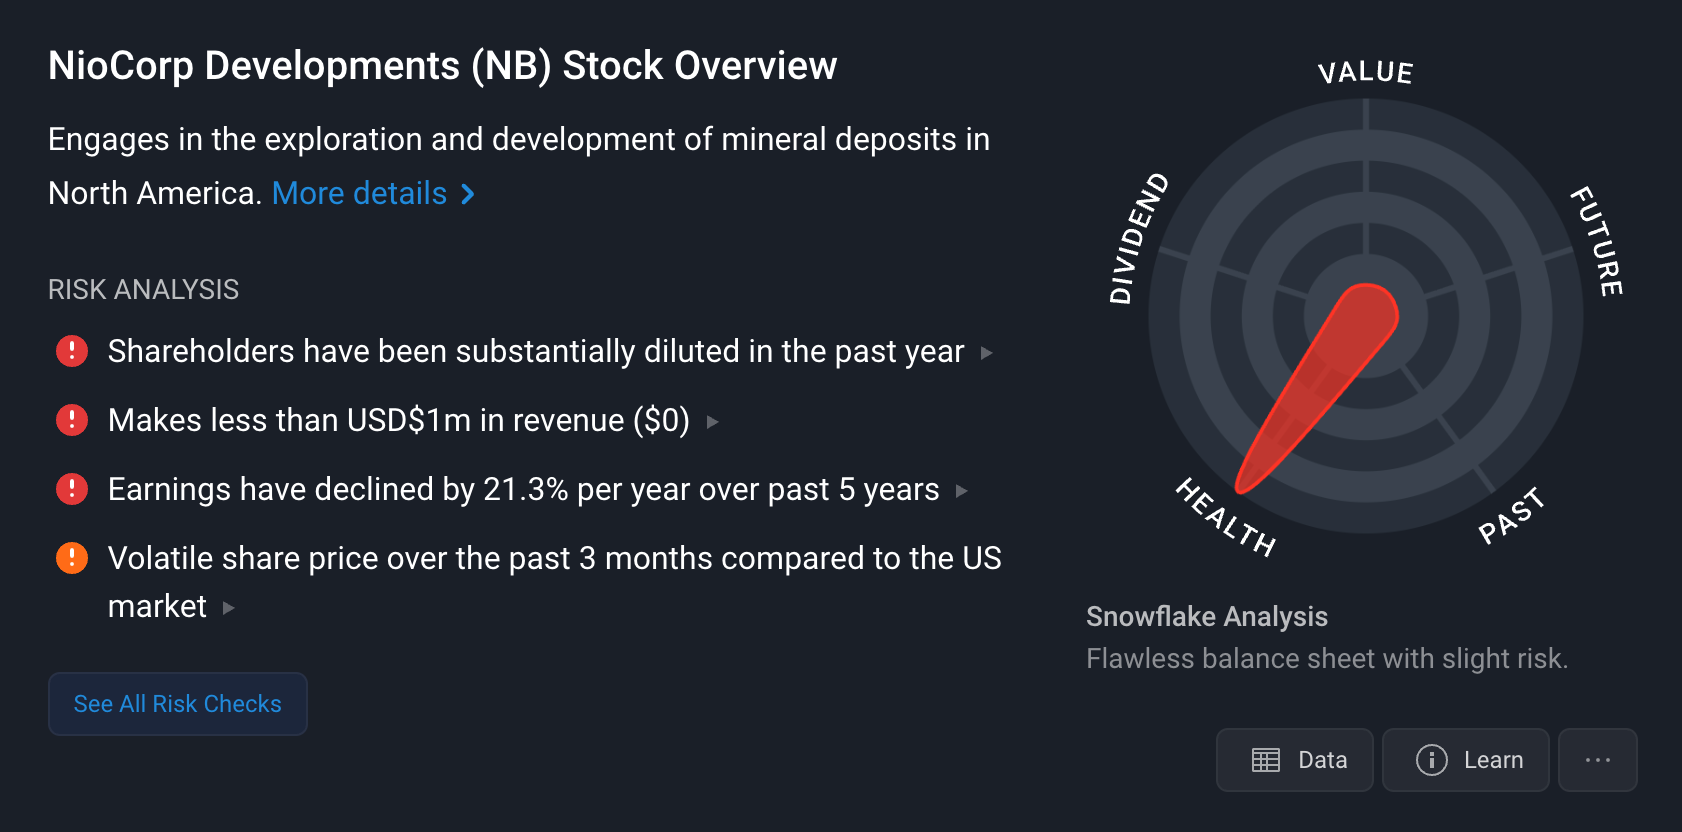Click red alert icon beside revenue risk

(72, 420)
